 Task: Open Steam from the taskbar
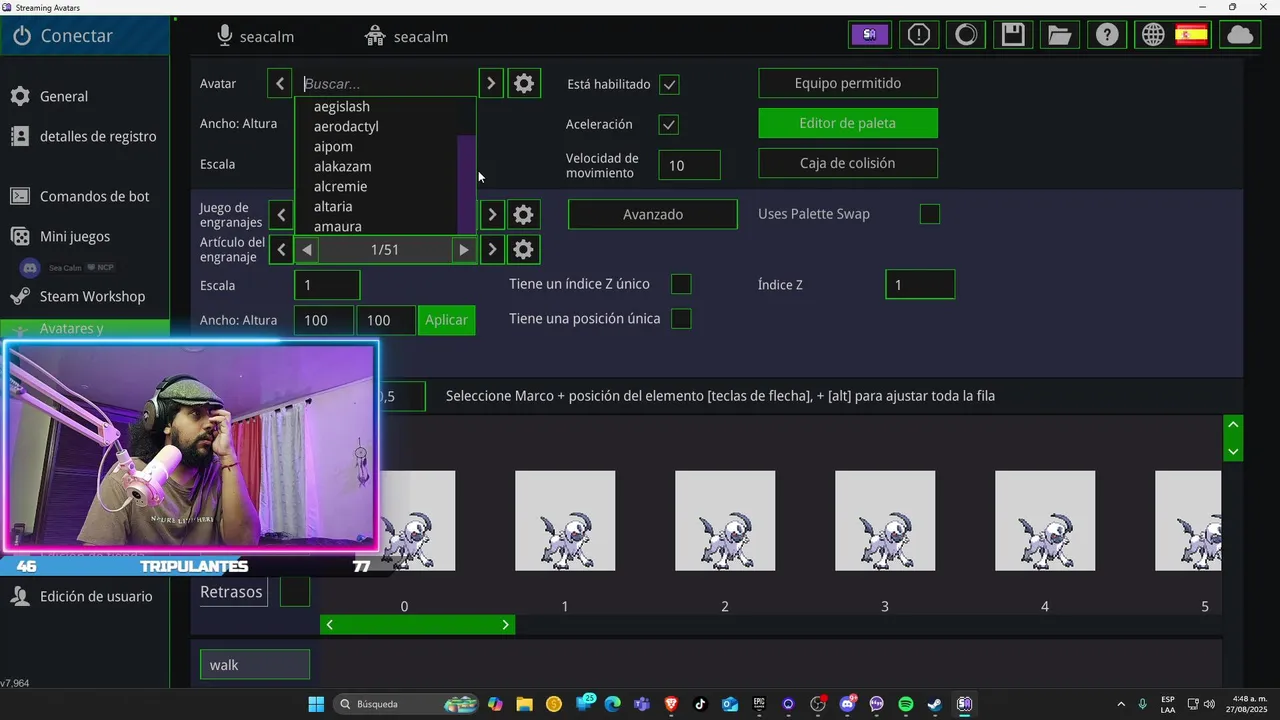(934, 704)
